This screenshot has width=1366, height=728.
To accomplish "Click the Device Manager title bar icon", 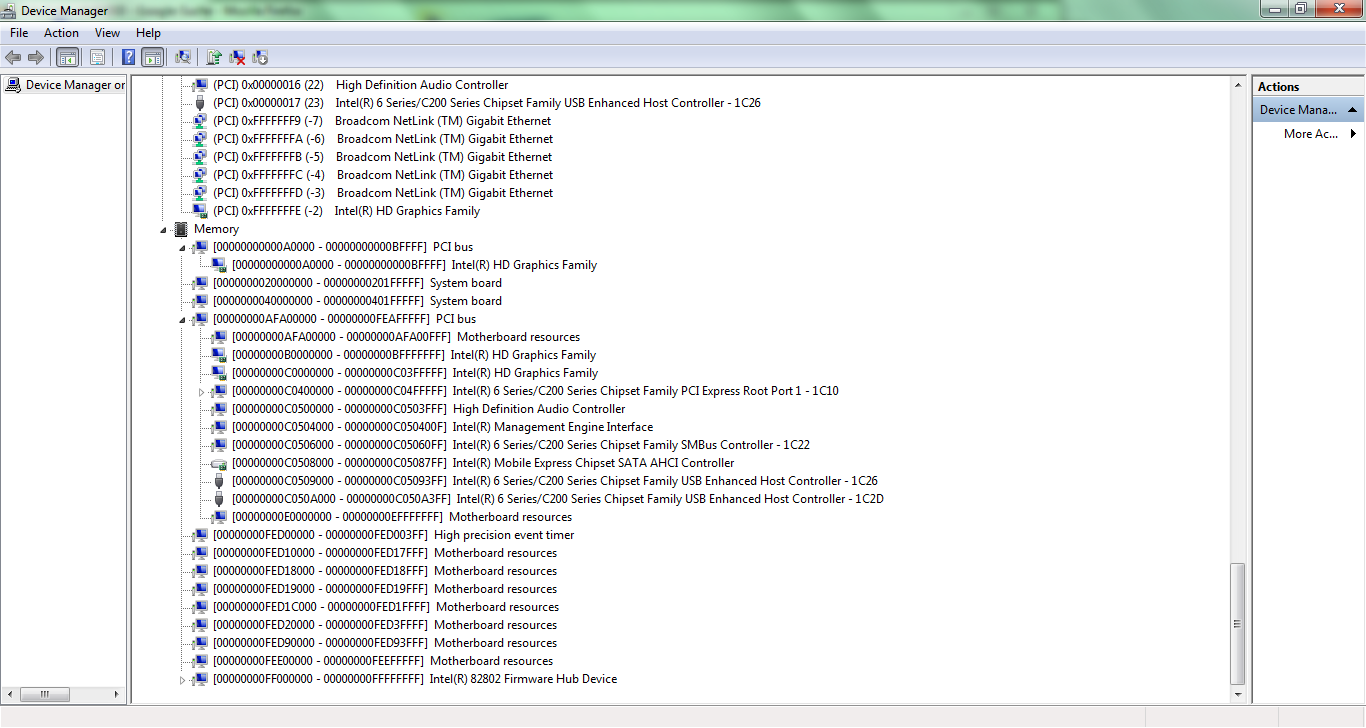I will (10, 10).
